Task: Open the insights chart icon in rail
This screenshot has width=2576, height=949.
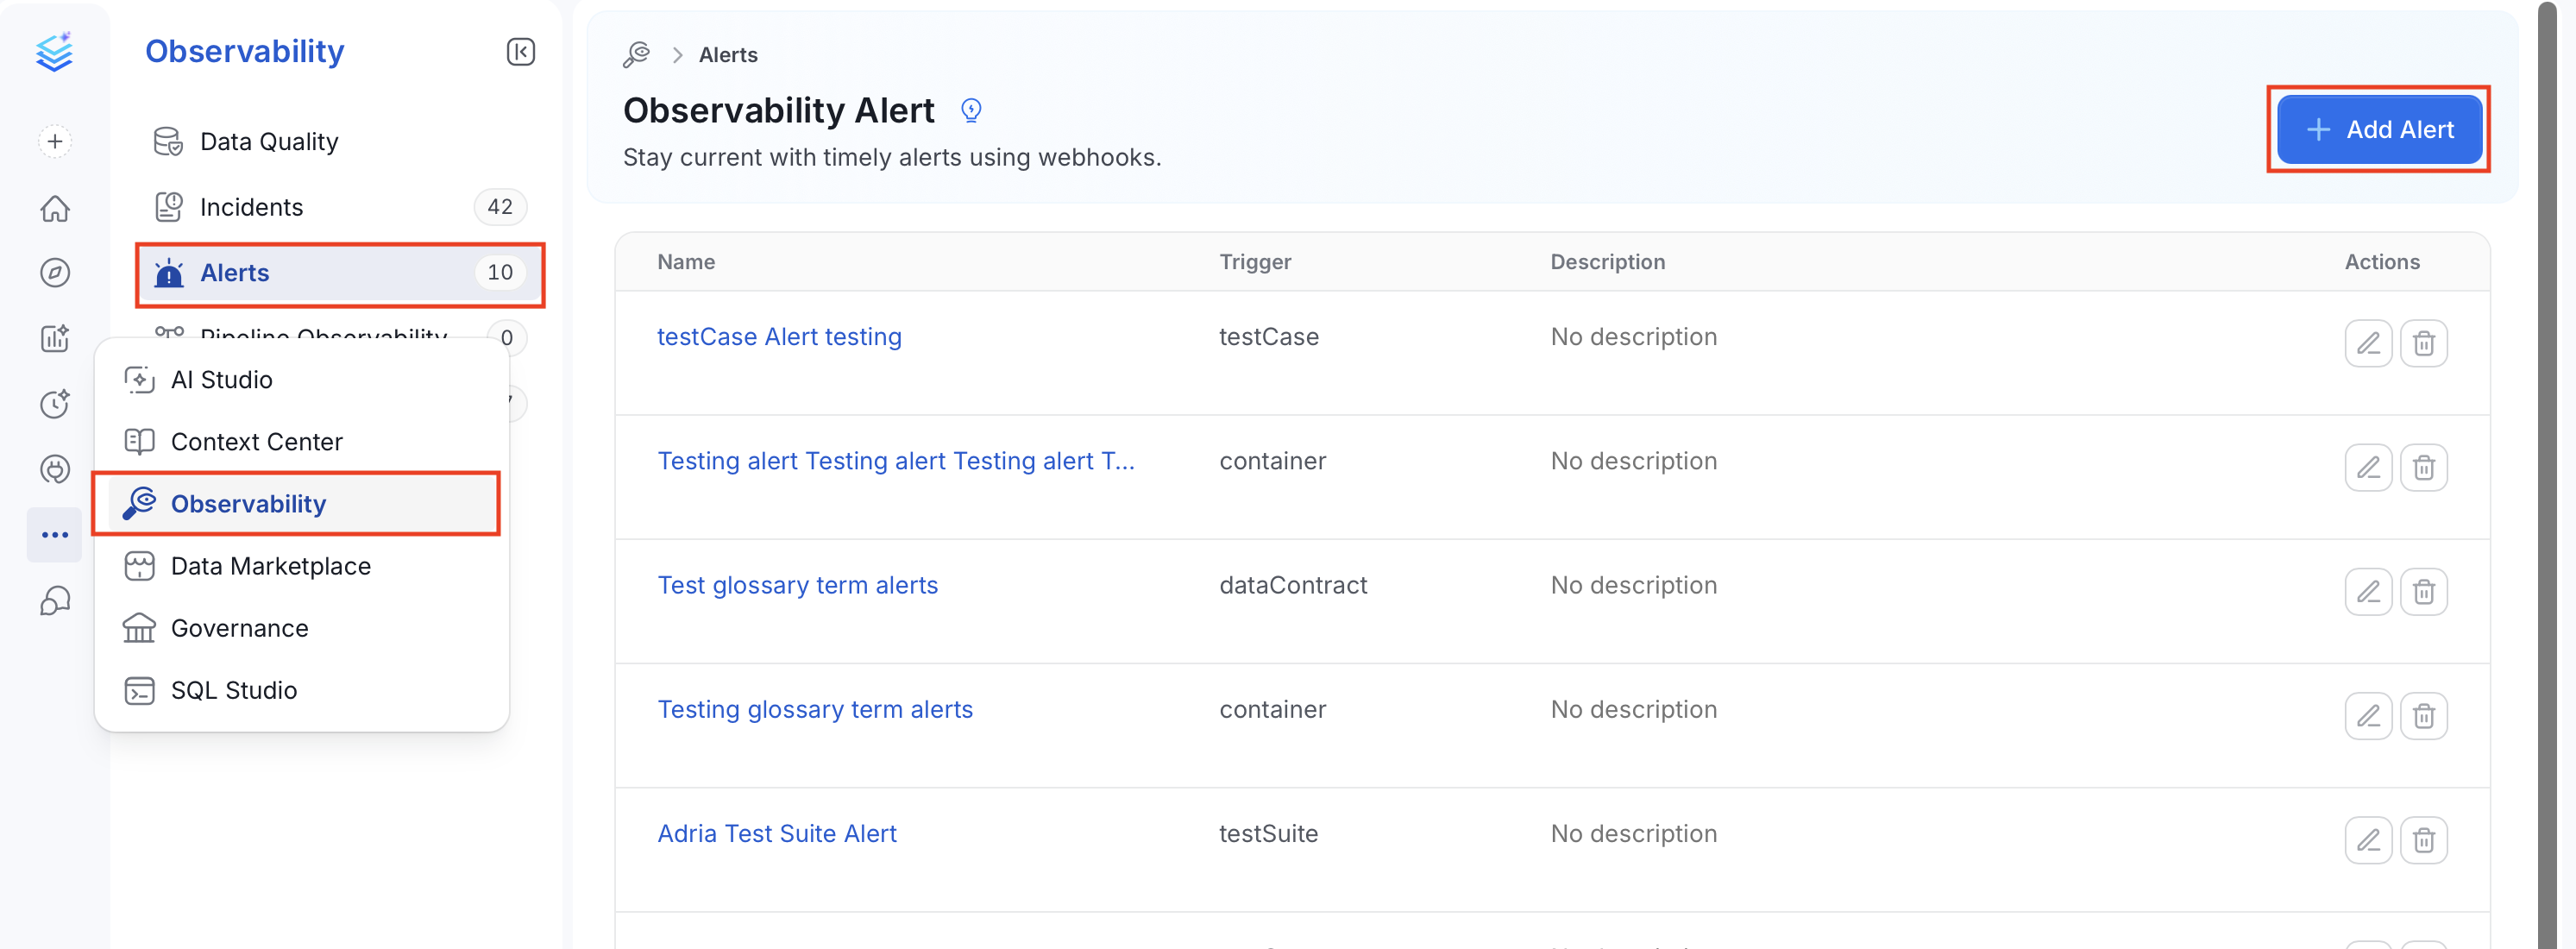Action: click(x=55, y=338)
